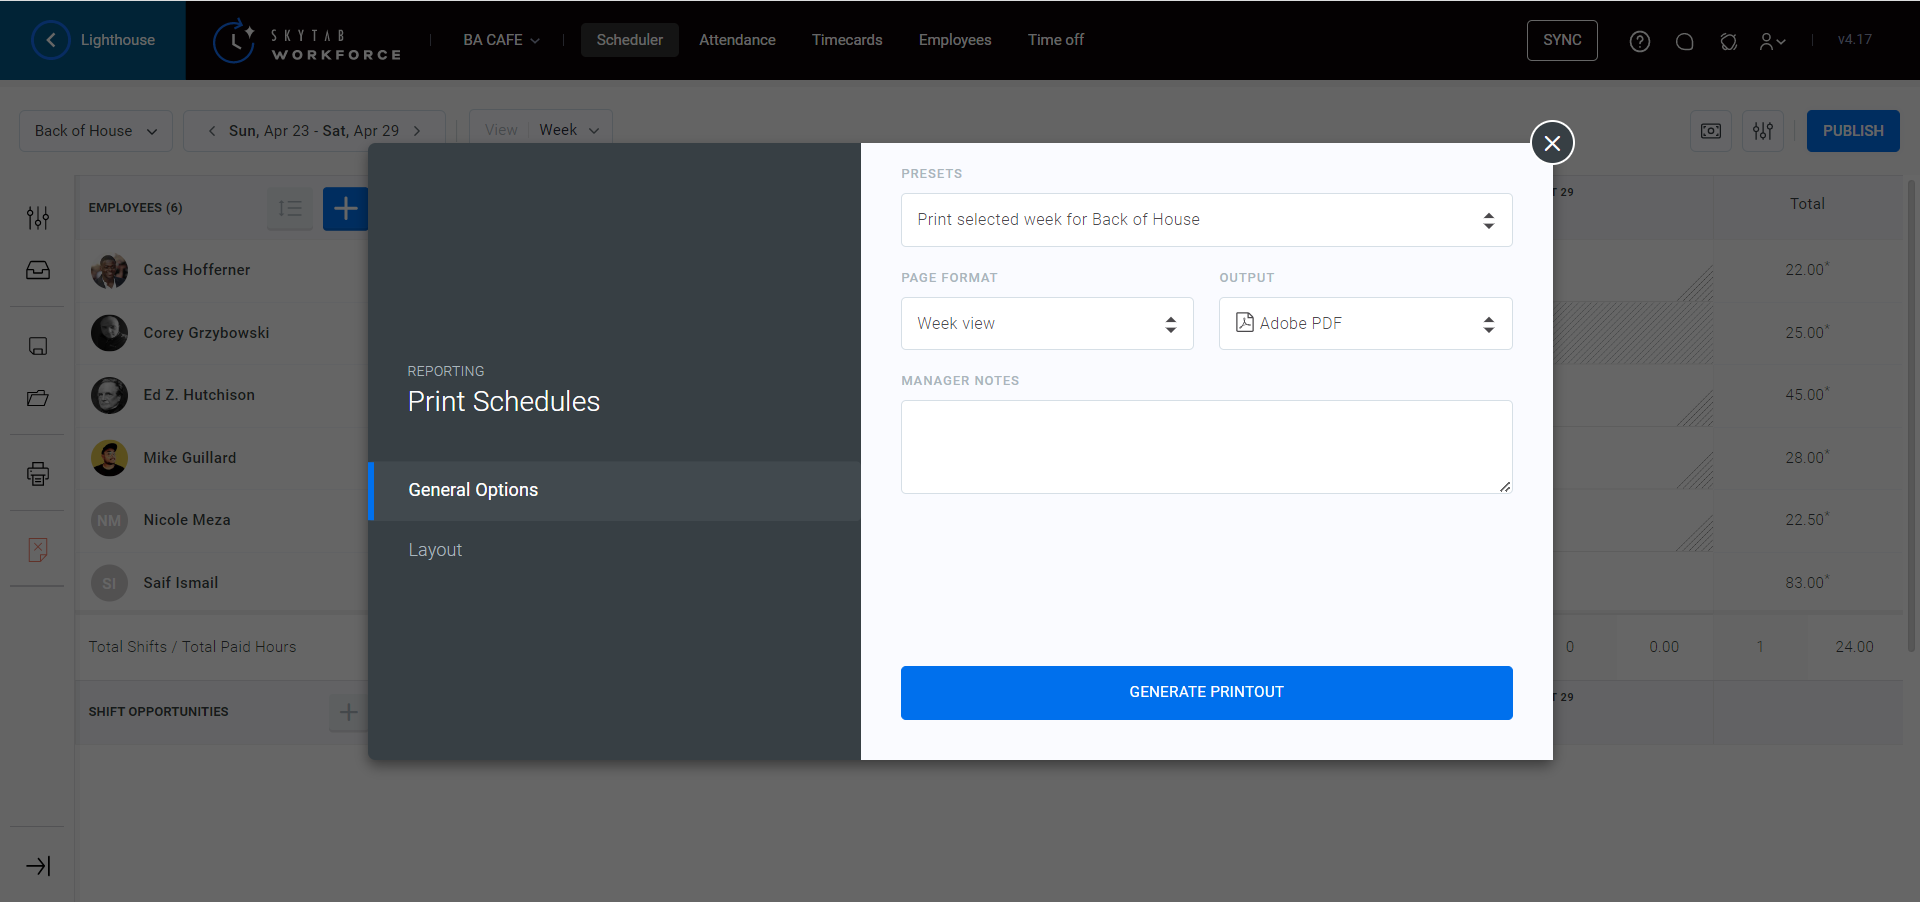
Task: Click the printer icon in left sidebar
Action: pos(38,474)
